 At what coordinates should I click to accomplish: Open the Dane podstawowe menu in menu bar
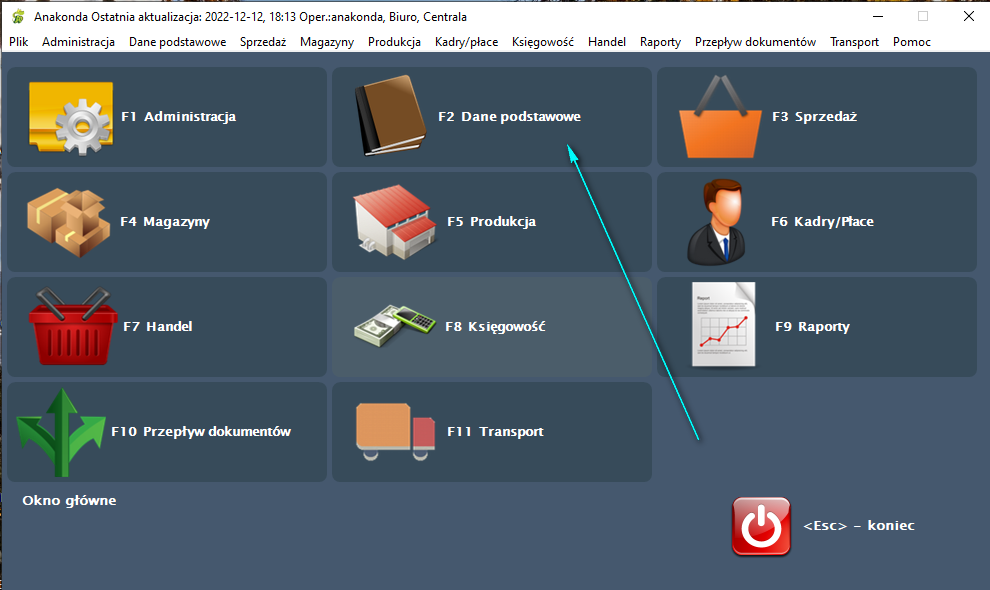(177, 42)
